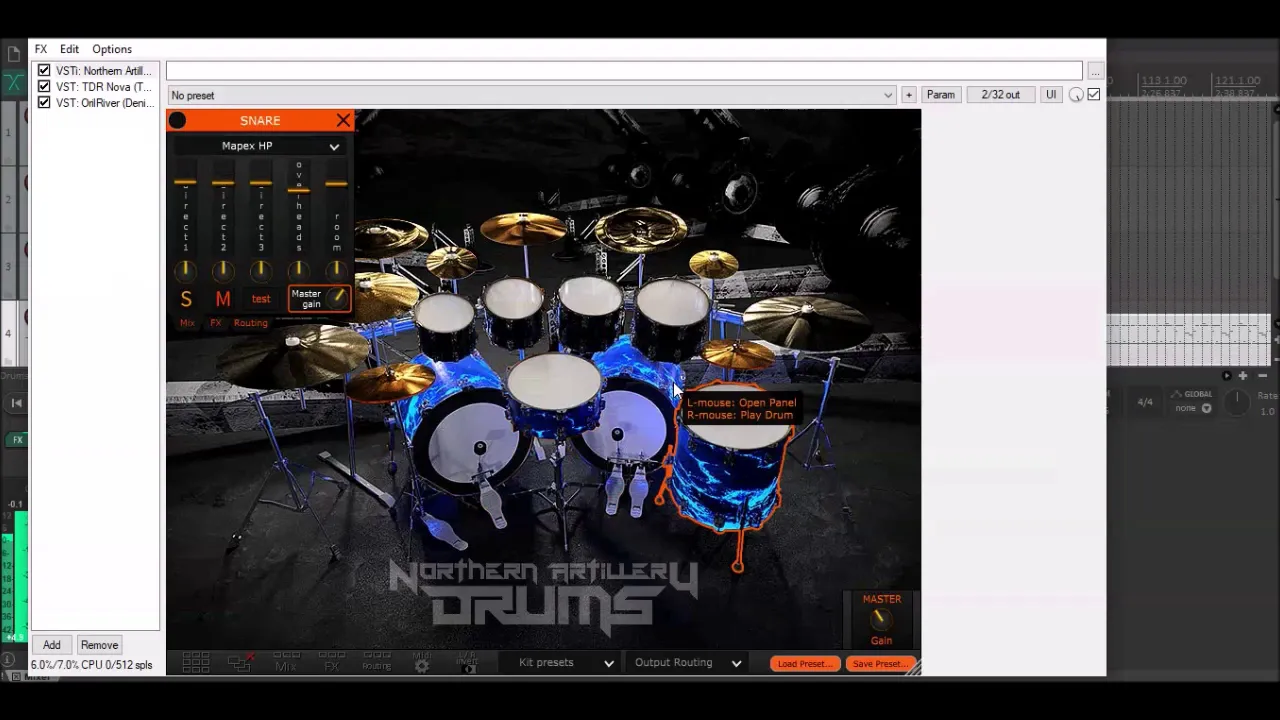Click the direct 1 pan knob
Screen dimensions: 1280x720
185,270
